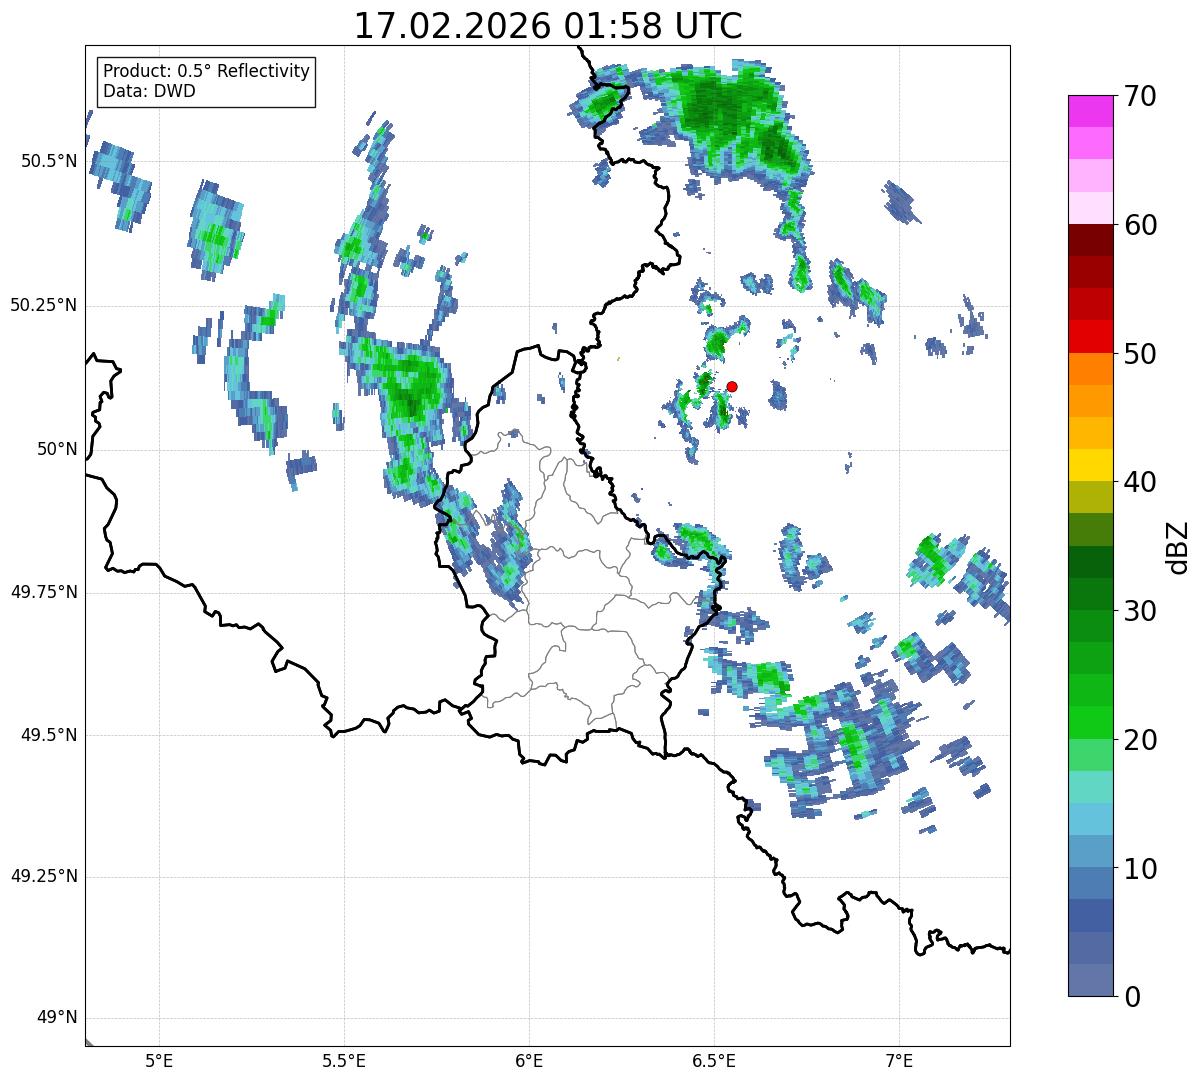Click the dBZ colorbar axis label
Viewport: 1202px width, 1081px height.
[1177, 546]
